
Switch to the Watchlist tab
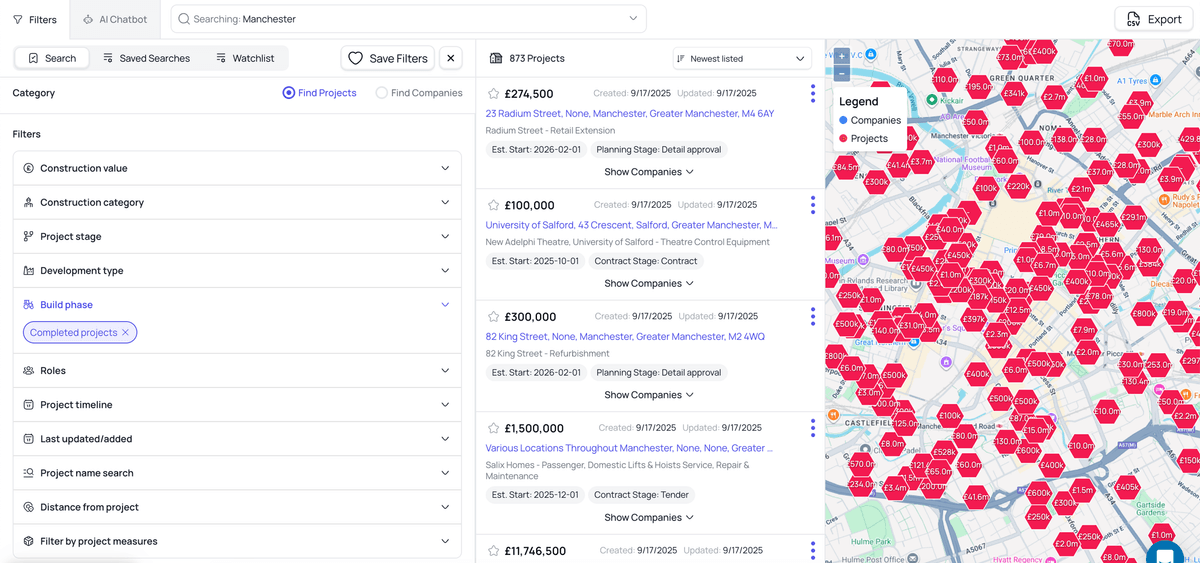point(245,58)
